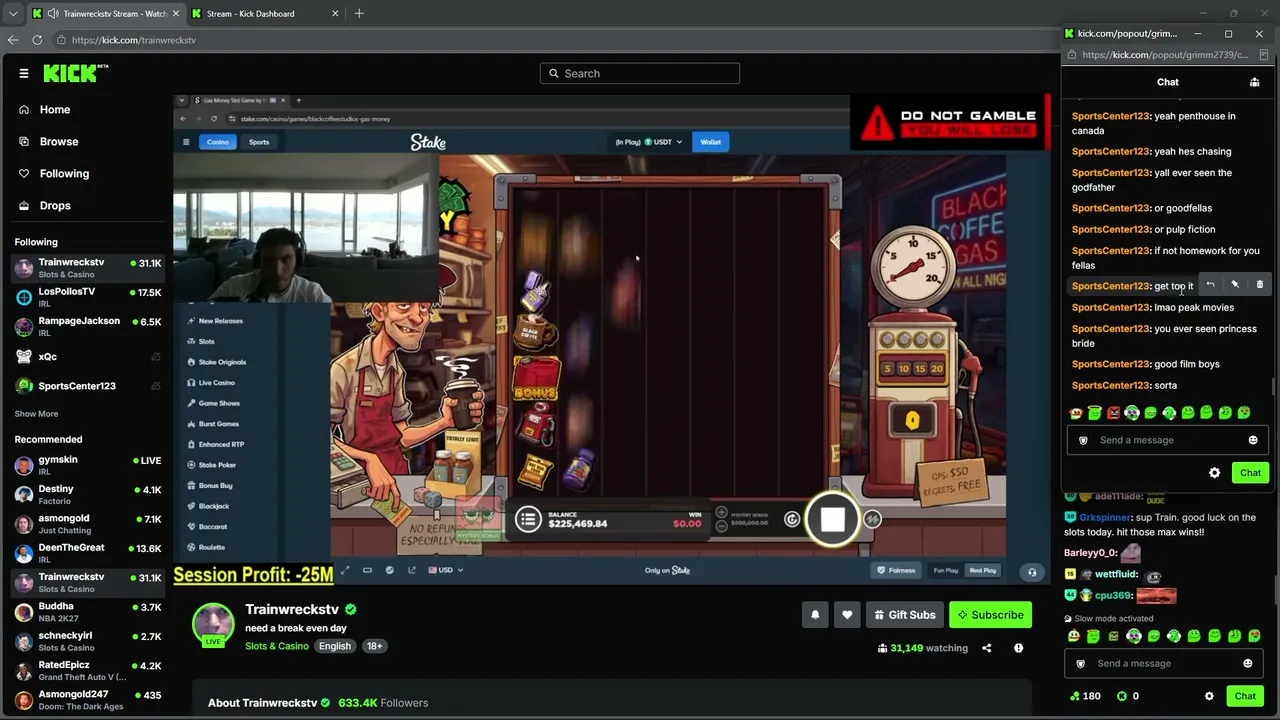Viewport: 1280px width, 720px height.
Task: Open asmongold Just Chatting recommended channel
Action: [x=87, y=524]
